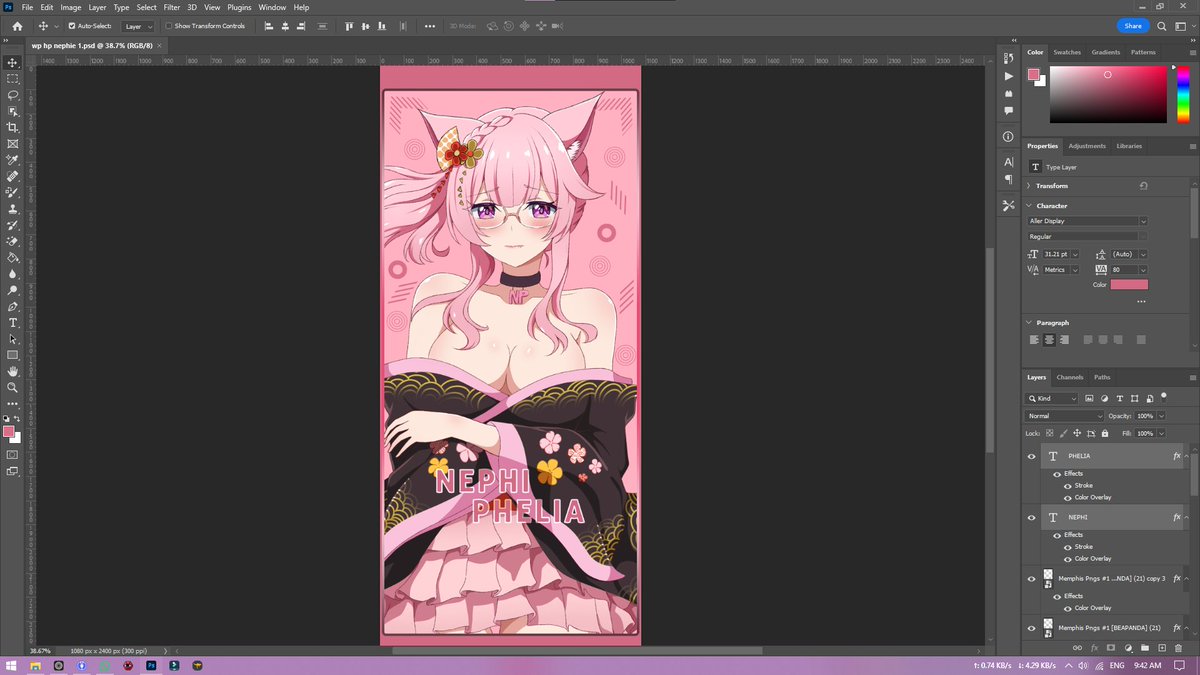This screenshot has height=675, width=1200.
Task: Delete layer with trash icon
Action: [1178, 648]
